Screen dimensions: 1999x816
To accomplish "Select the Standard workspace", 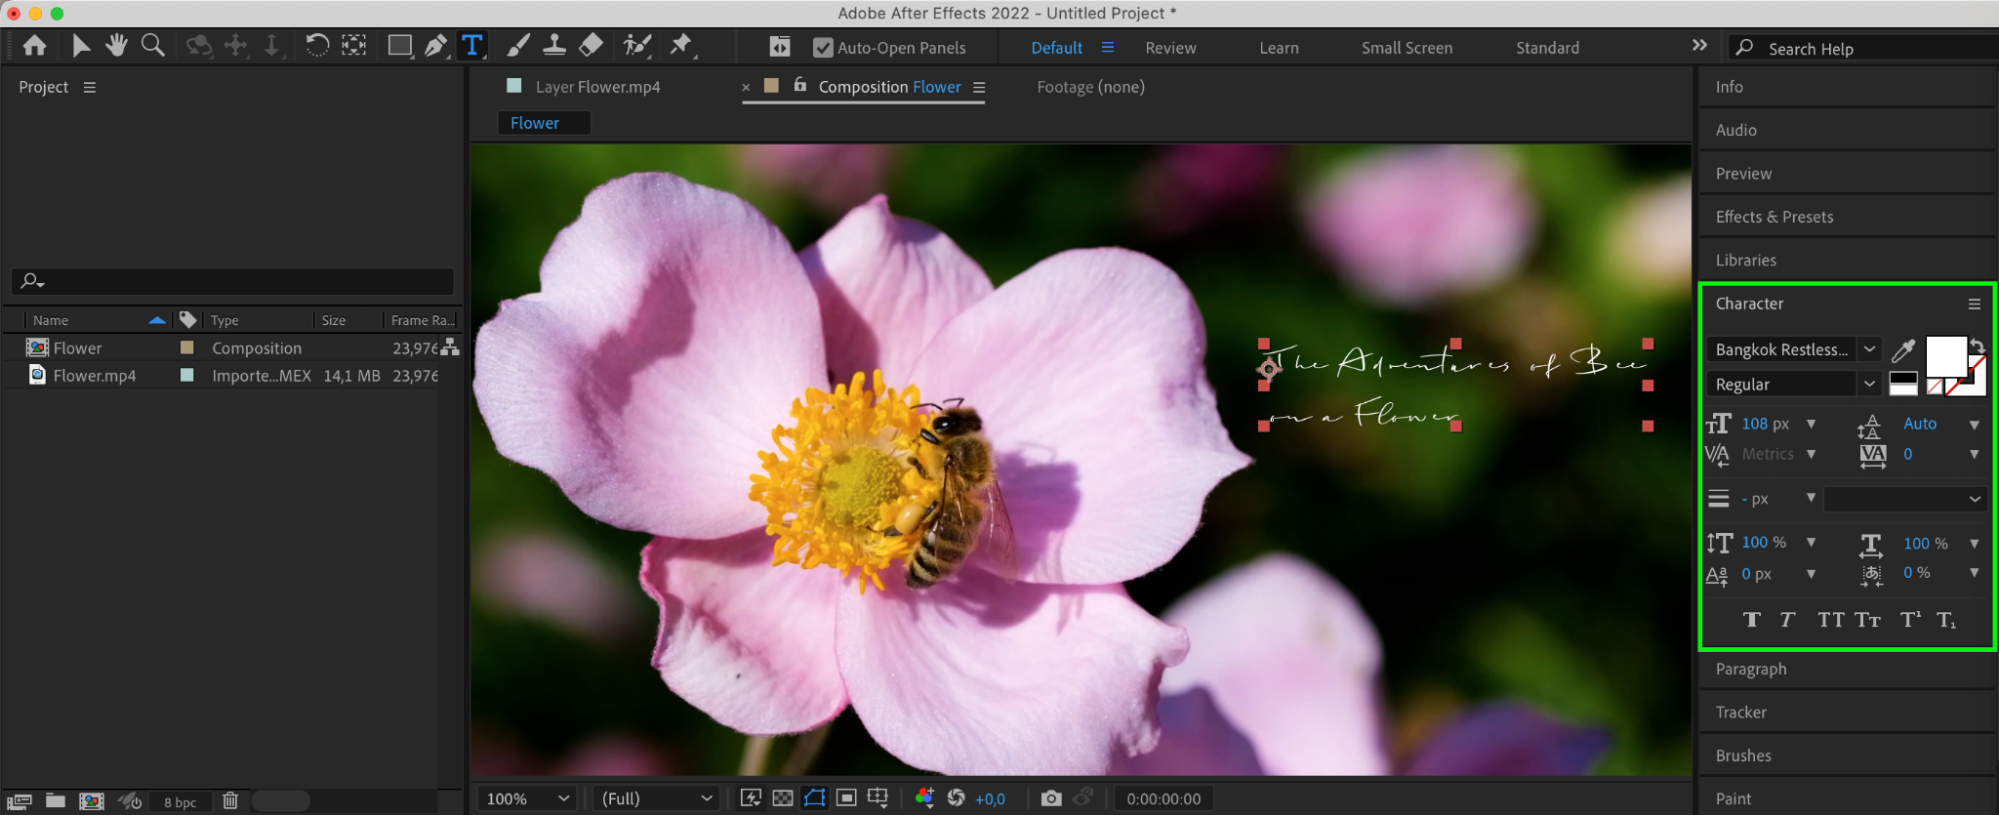I will pyautogui.click(x=1547, y=48).
